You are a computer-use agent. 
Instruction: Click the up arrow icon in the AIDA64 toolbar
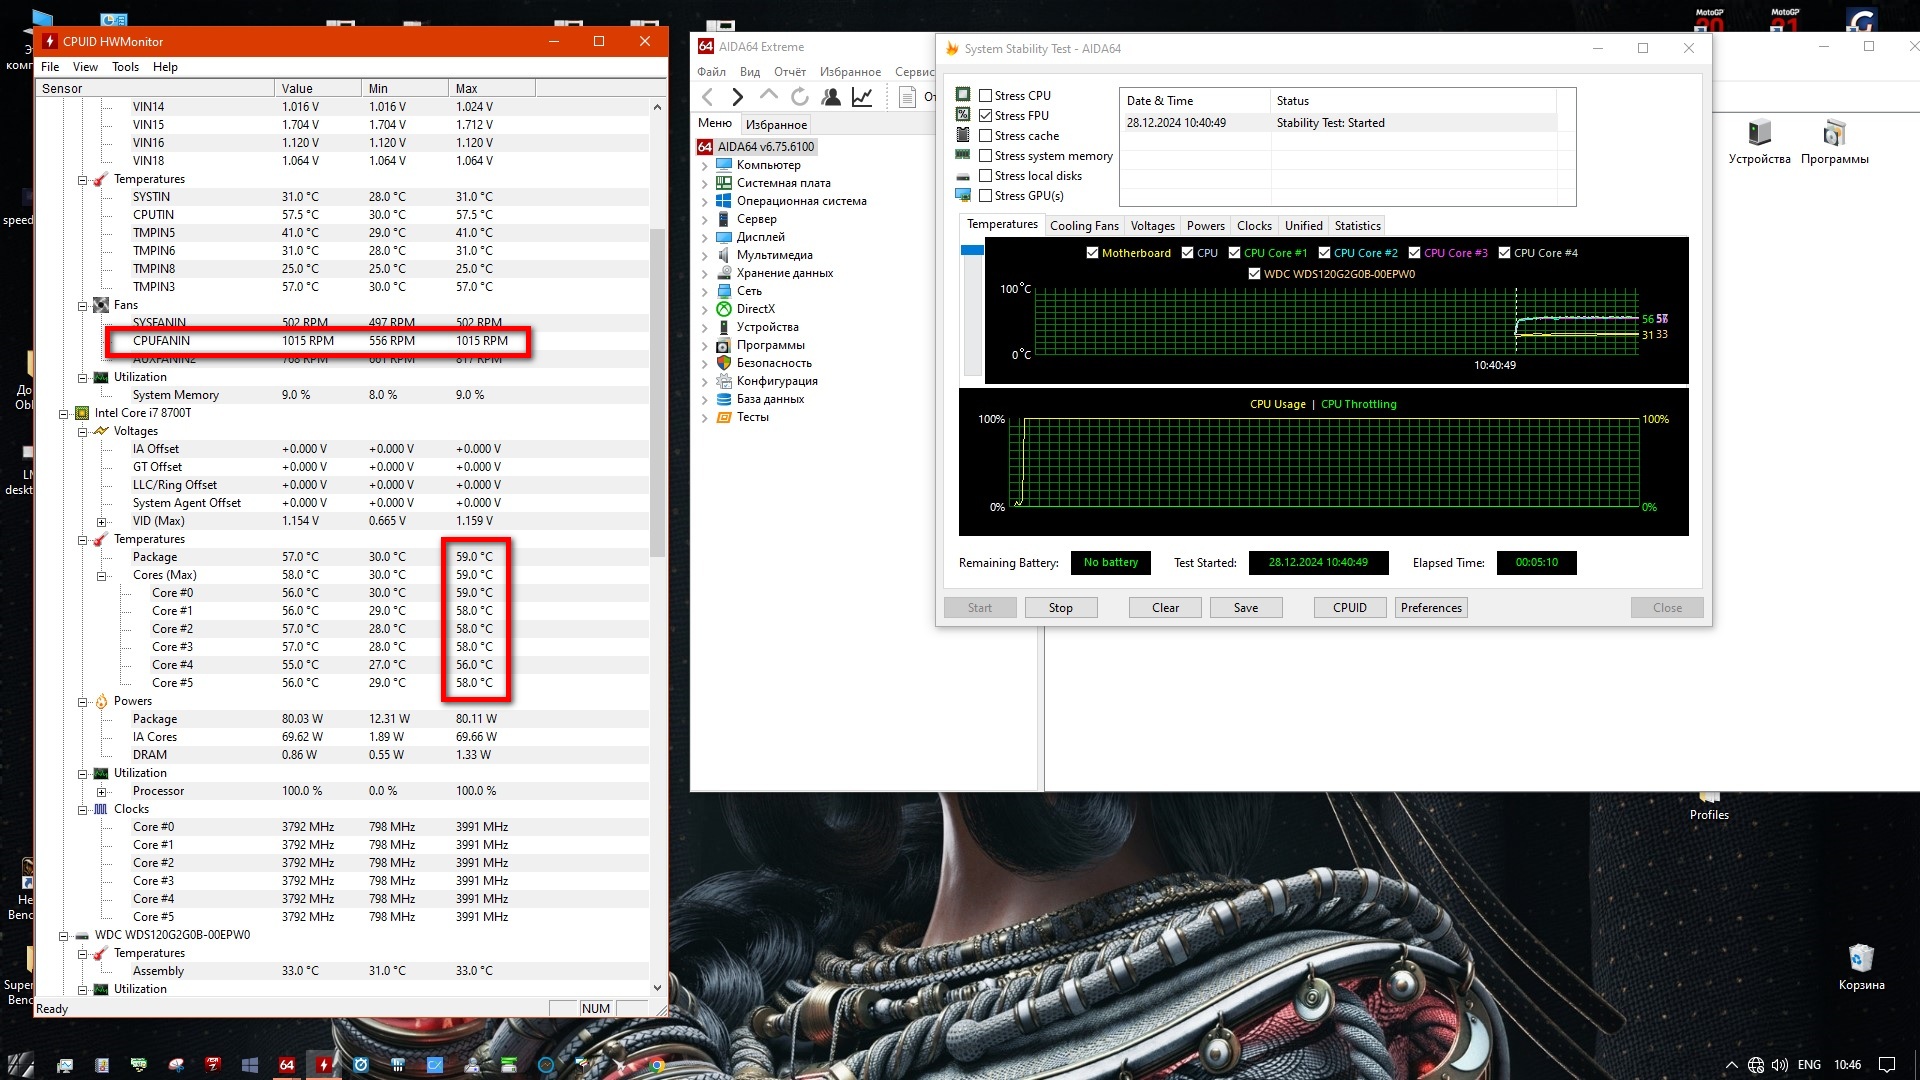click(x=768, y=96)
